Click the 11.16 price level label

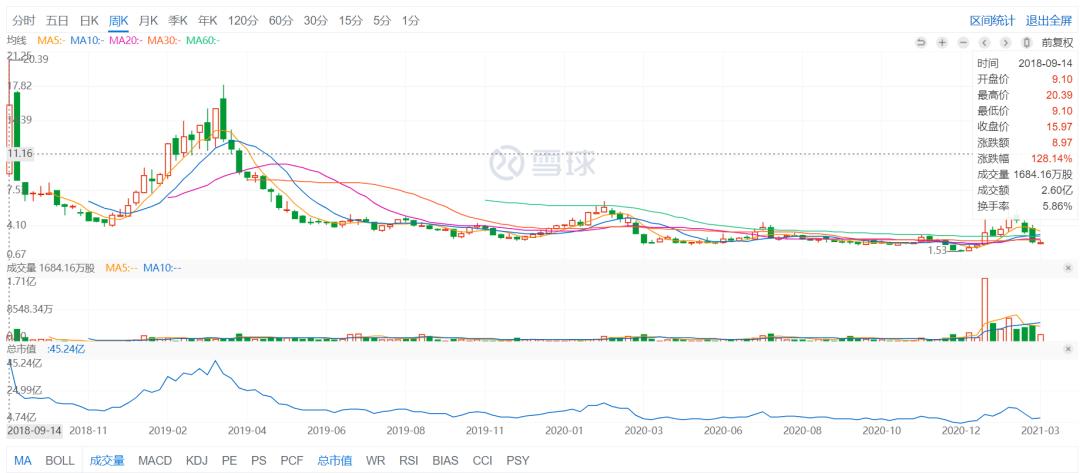pos(19,154)
